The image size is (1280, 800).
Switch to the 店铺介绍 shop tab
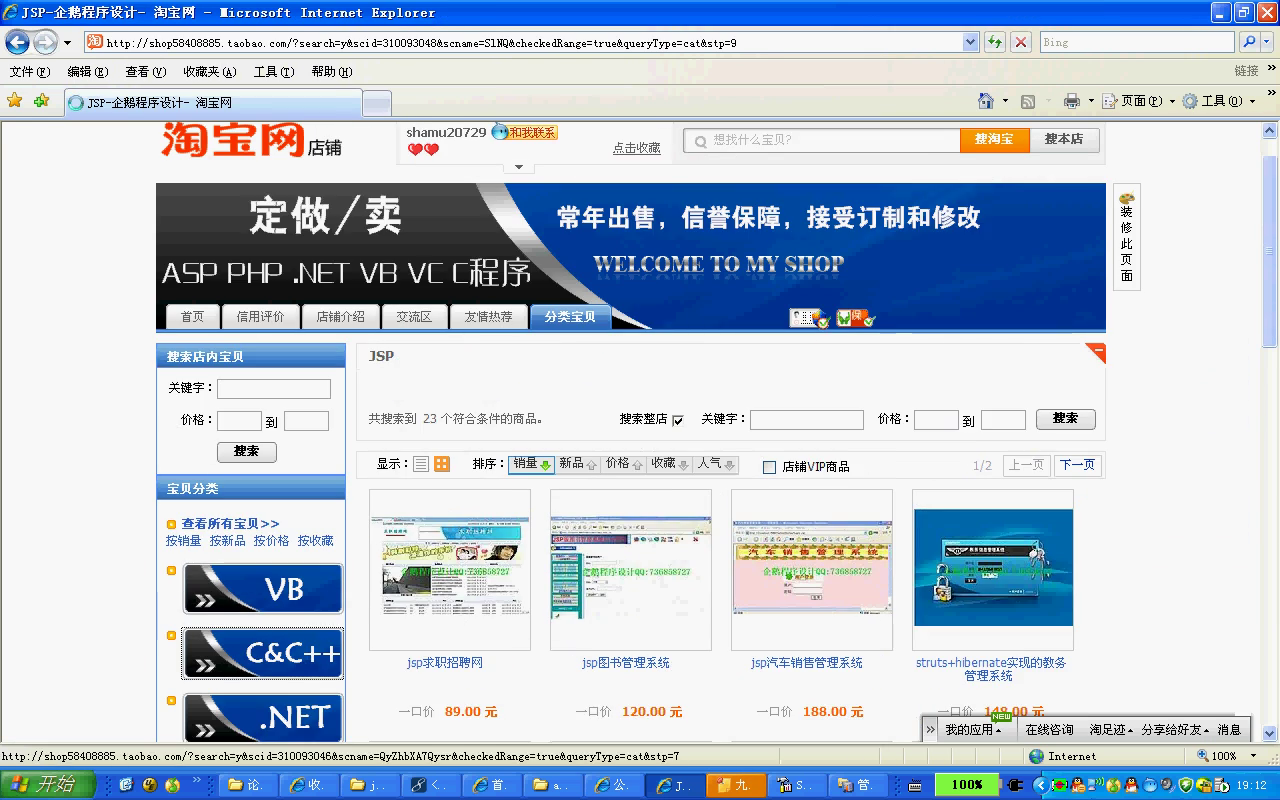pyautogui.click(x=340, y=316)
